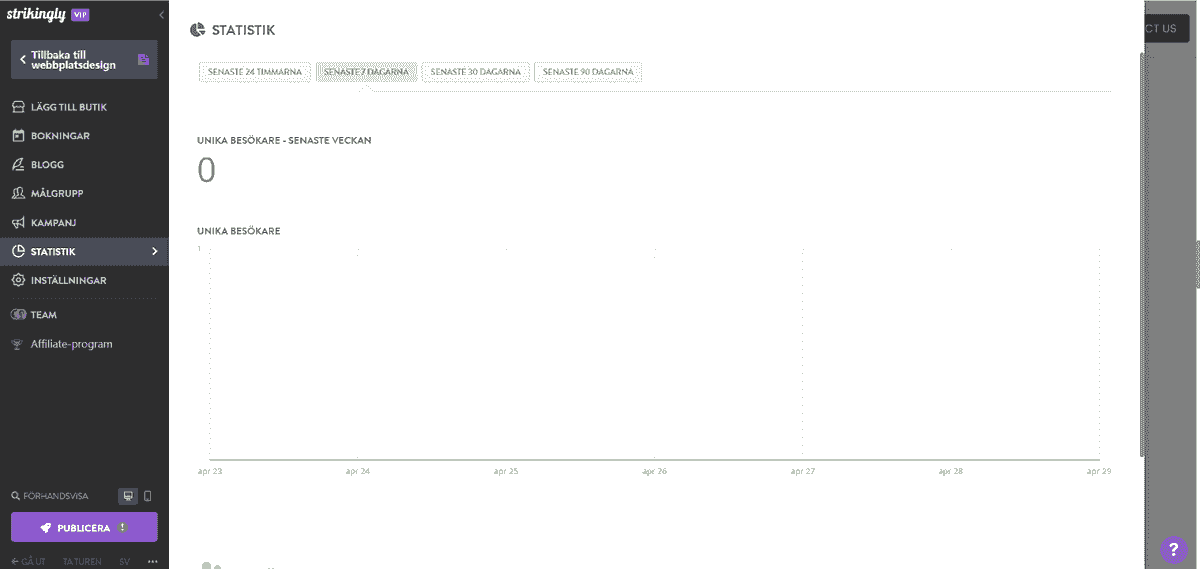Click the trophy icon next to Affiliate-program
The image size is (1200, 569).
17,344
